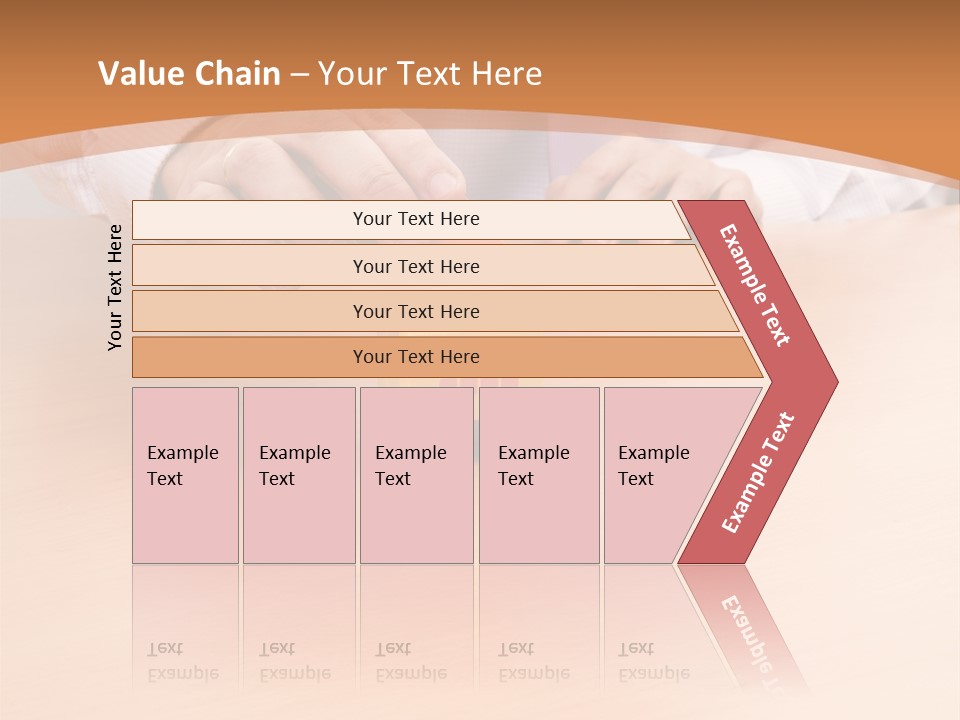Click the vertical 'Your Text Here' label
The width and height of the screenshot is (960, 720).
click(x=115, y=287)
